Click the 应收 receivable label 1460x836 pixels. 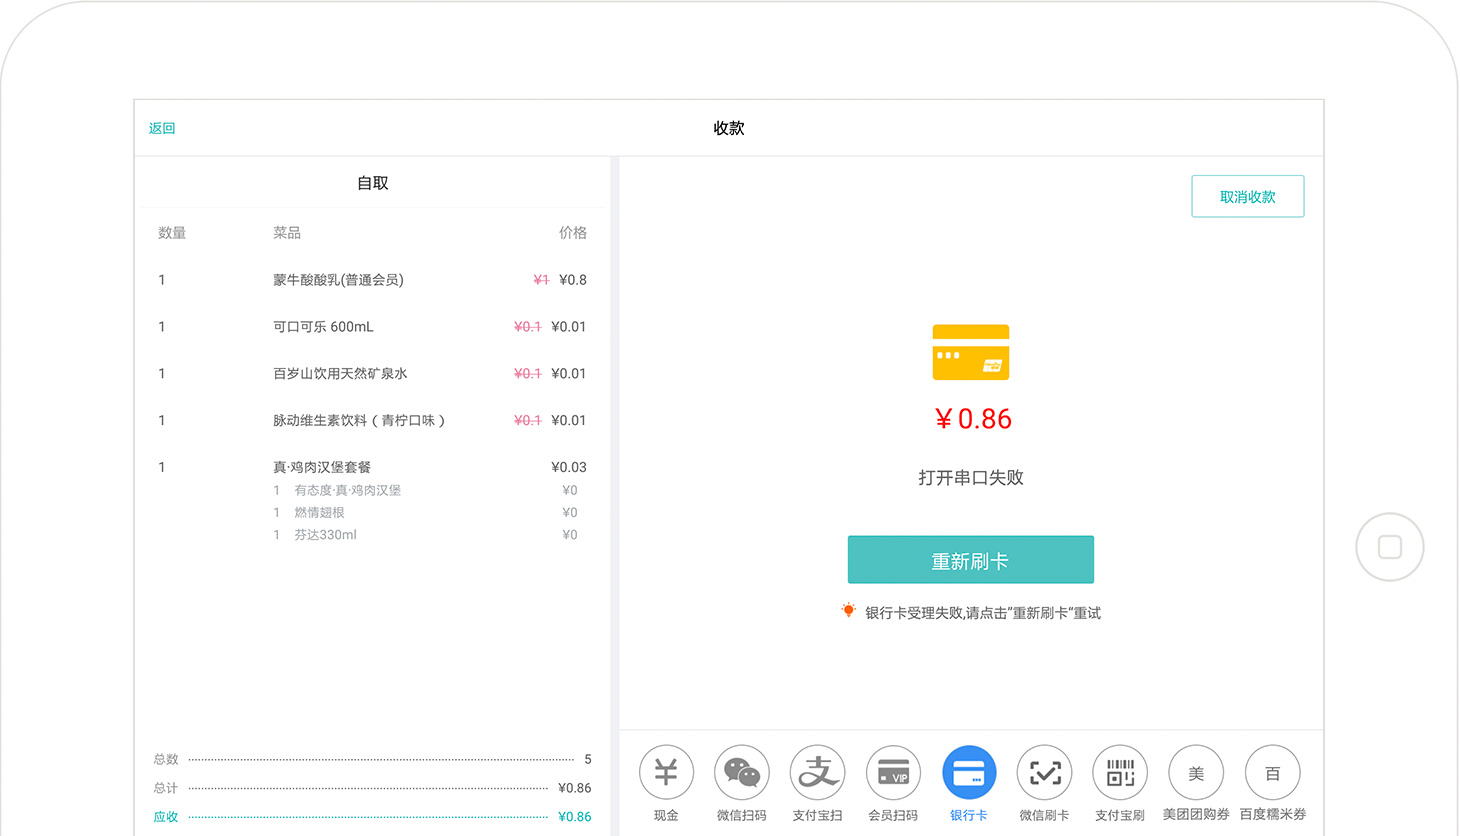pos(166,817)
